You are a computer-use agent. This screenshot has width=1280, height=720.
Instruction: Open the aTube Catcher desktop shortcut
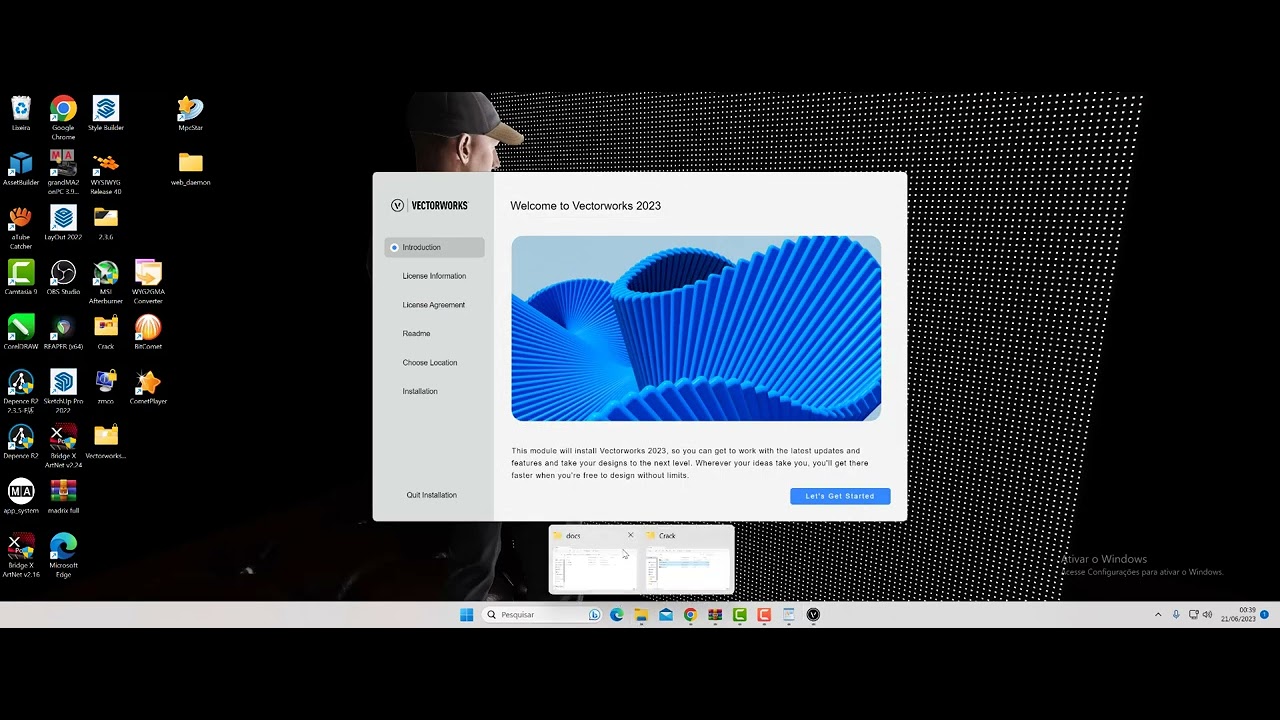pos(21,226)
